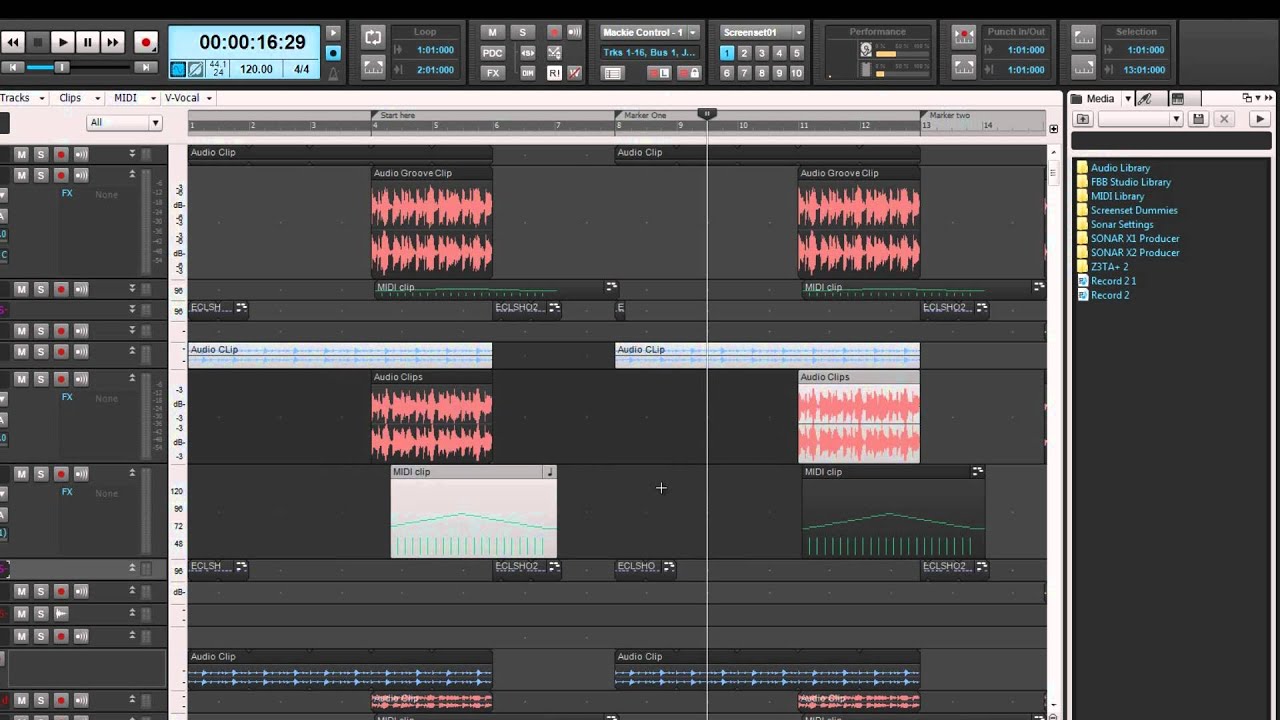Click the browser save preset icon
The height and width of the screenshot is (720, 1280).
(x=1199, y=119)
